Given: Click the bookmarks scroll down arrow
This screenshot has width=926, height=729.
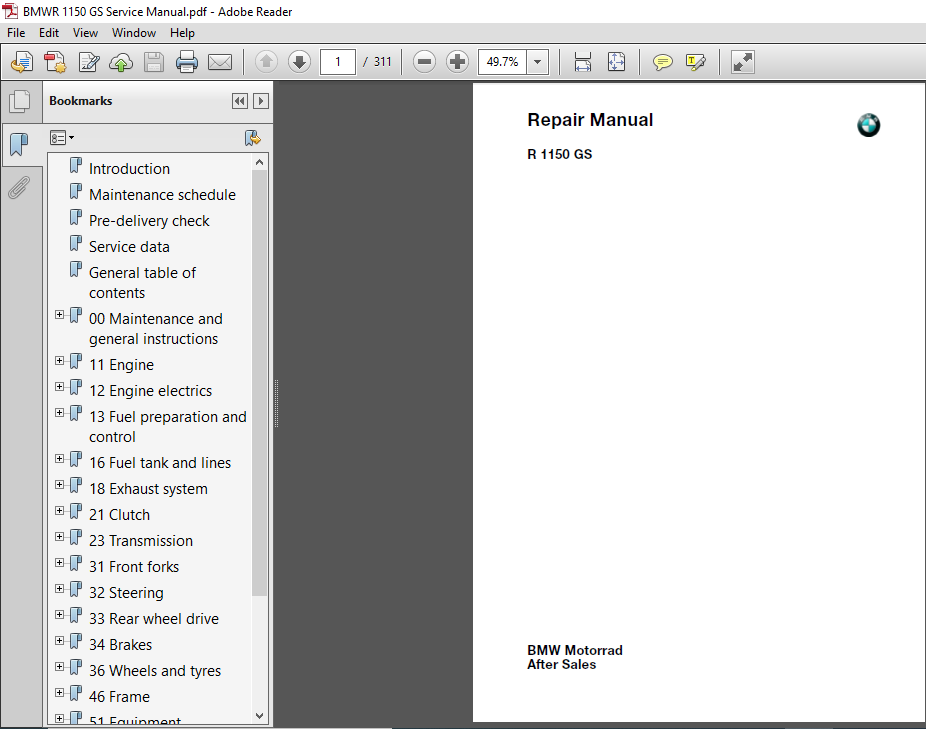Looking at the screenshot, I should click(x=259, y=715).
